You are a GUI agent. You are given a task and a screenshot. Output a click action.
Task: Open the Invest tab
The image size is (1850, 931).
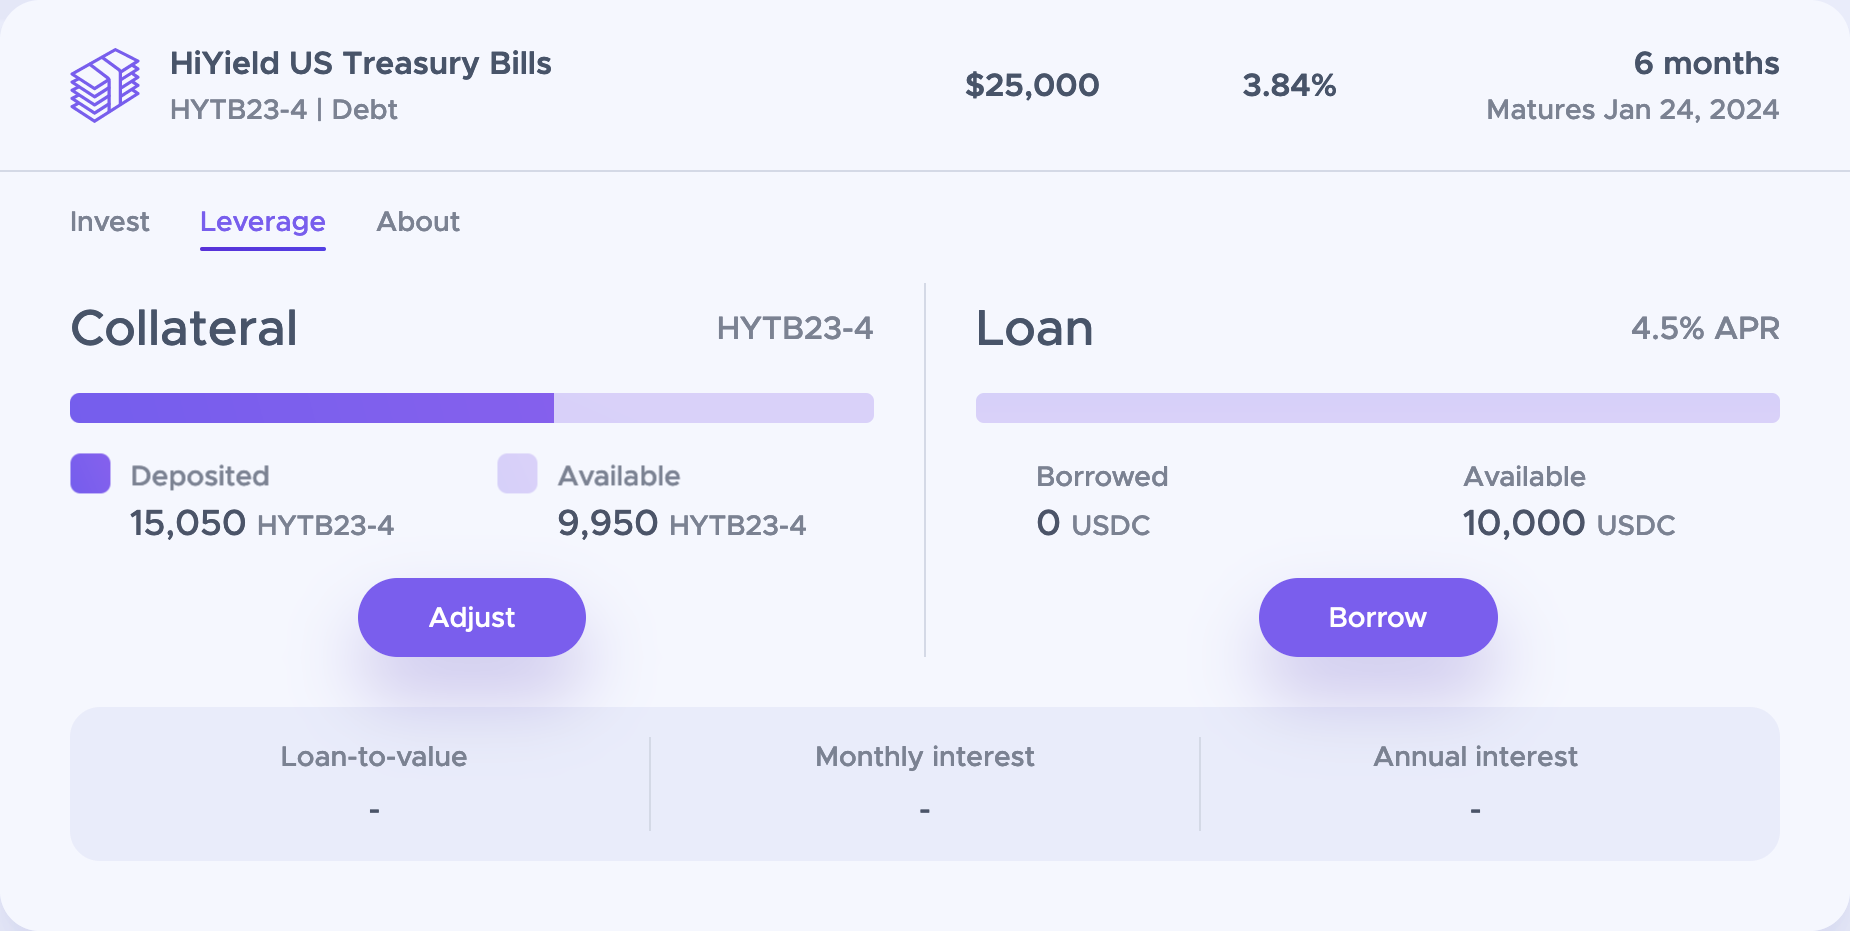click(109, 222)
